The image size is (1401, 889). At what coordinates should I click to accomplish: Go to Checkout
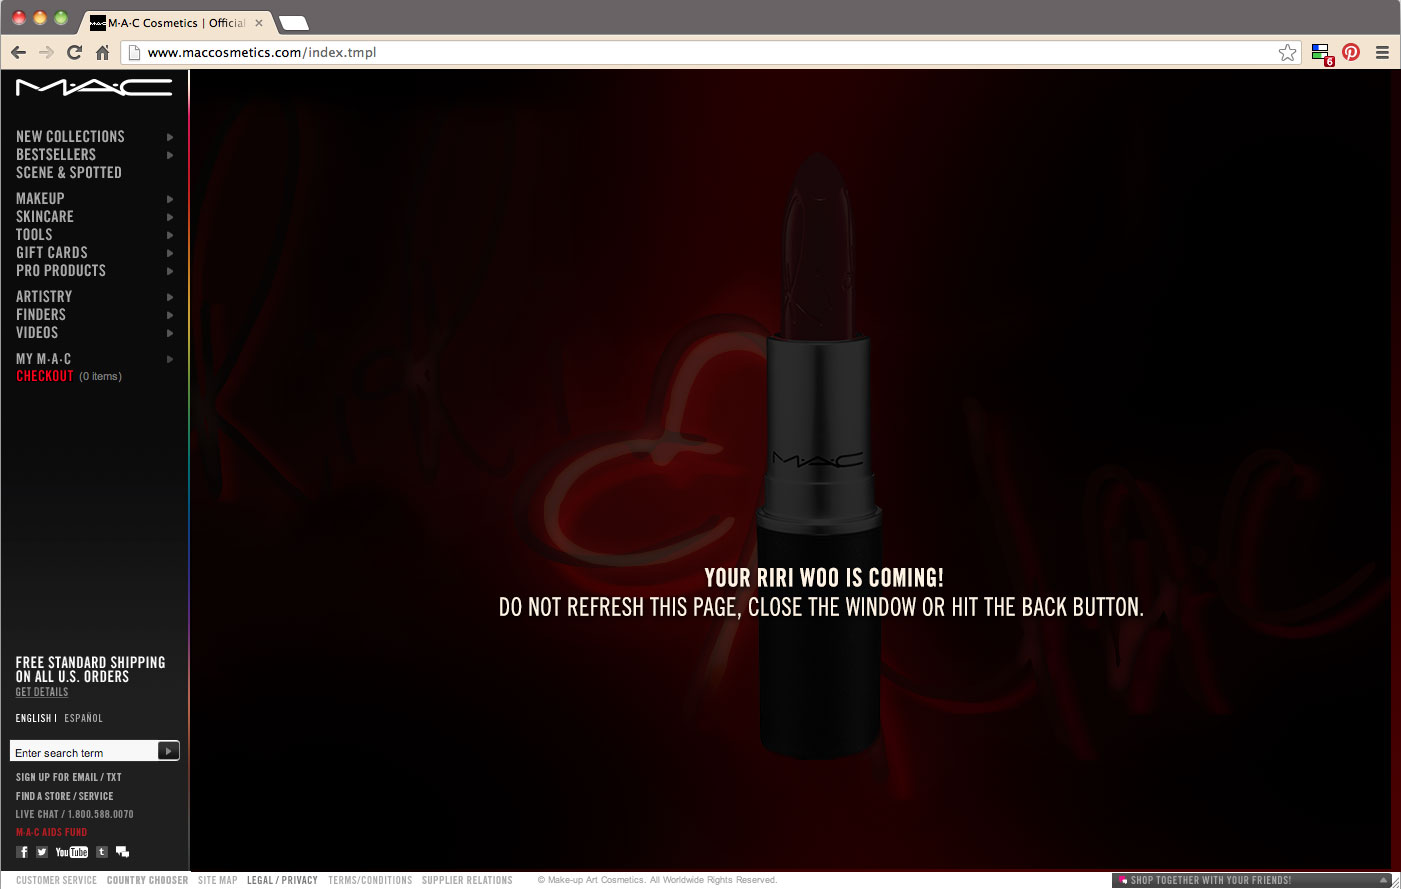click(45, 376)
